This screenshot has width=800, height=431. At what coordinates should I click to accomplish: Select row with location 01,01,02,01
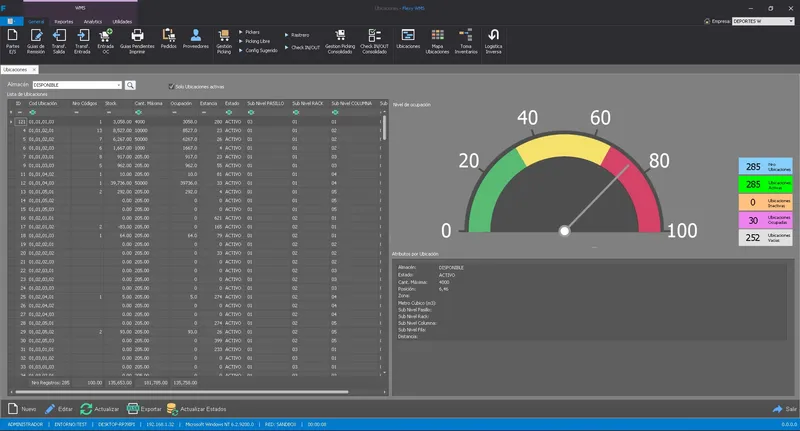[194, 131]
